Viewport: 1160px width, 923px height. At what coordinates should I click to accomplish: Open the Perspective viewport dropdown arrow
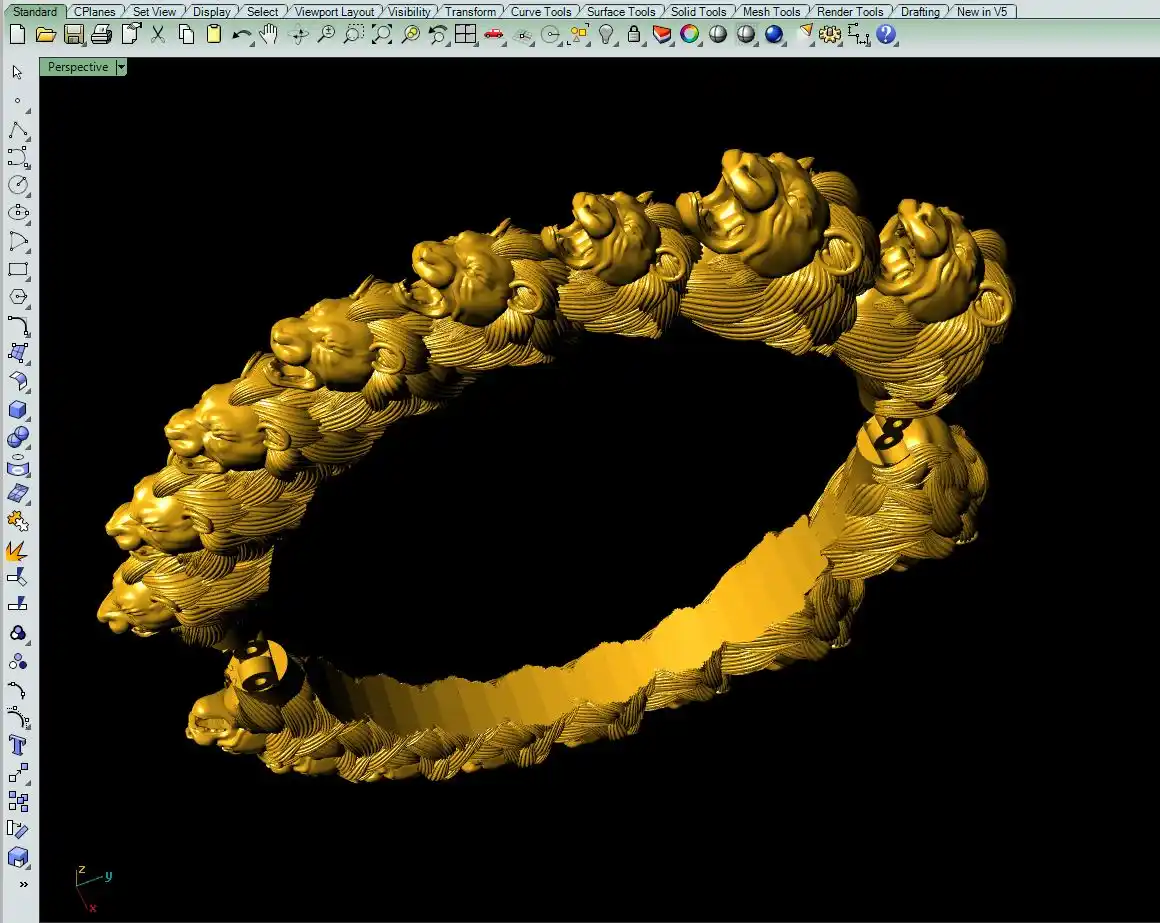(121, 67)
